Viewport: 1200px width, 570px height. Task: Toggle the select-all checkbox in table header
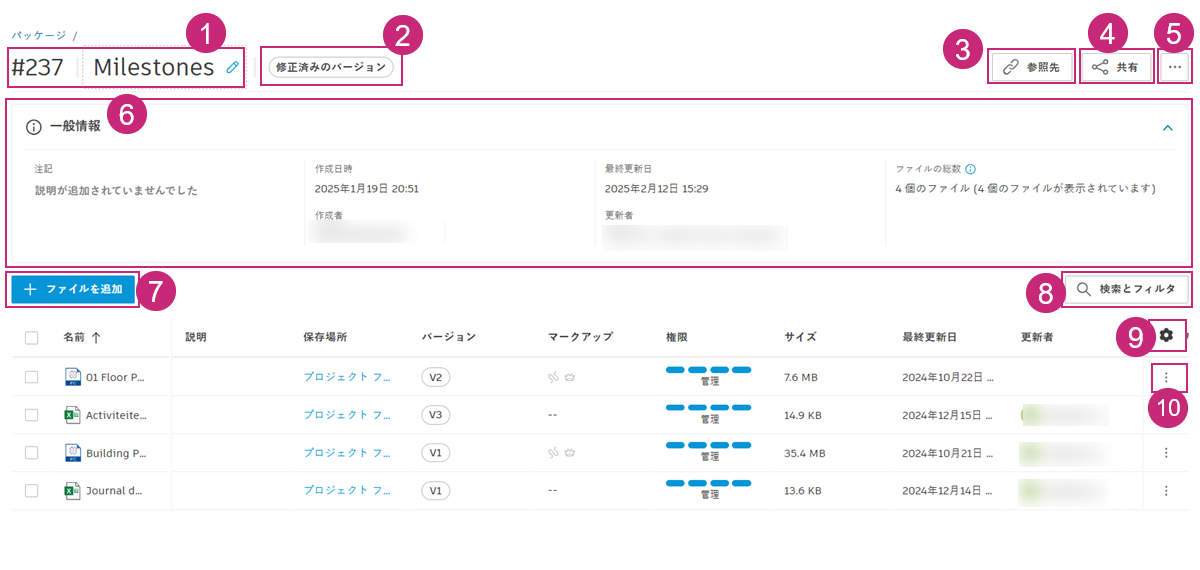pyautogui.click(x=32, y=338)
